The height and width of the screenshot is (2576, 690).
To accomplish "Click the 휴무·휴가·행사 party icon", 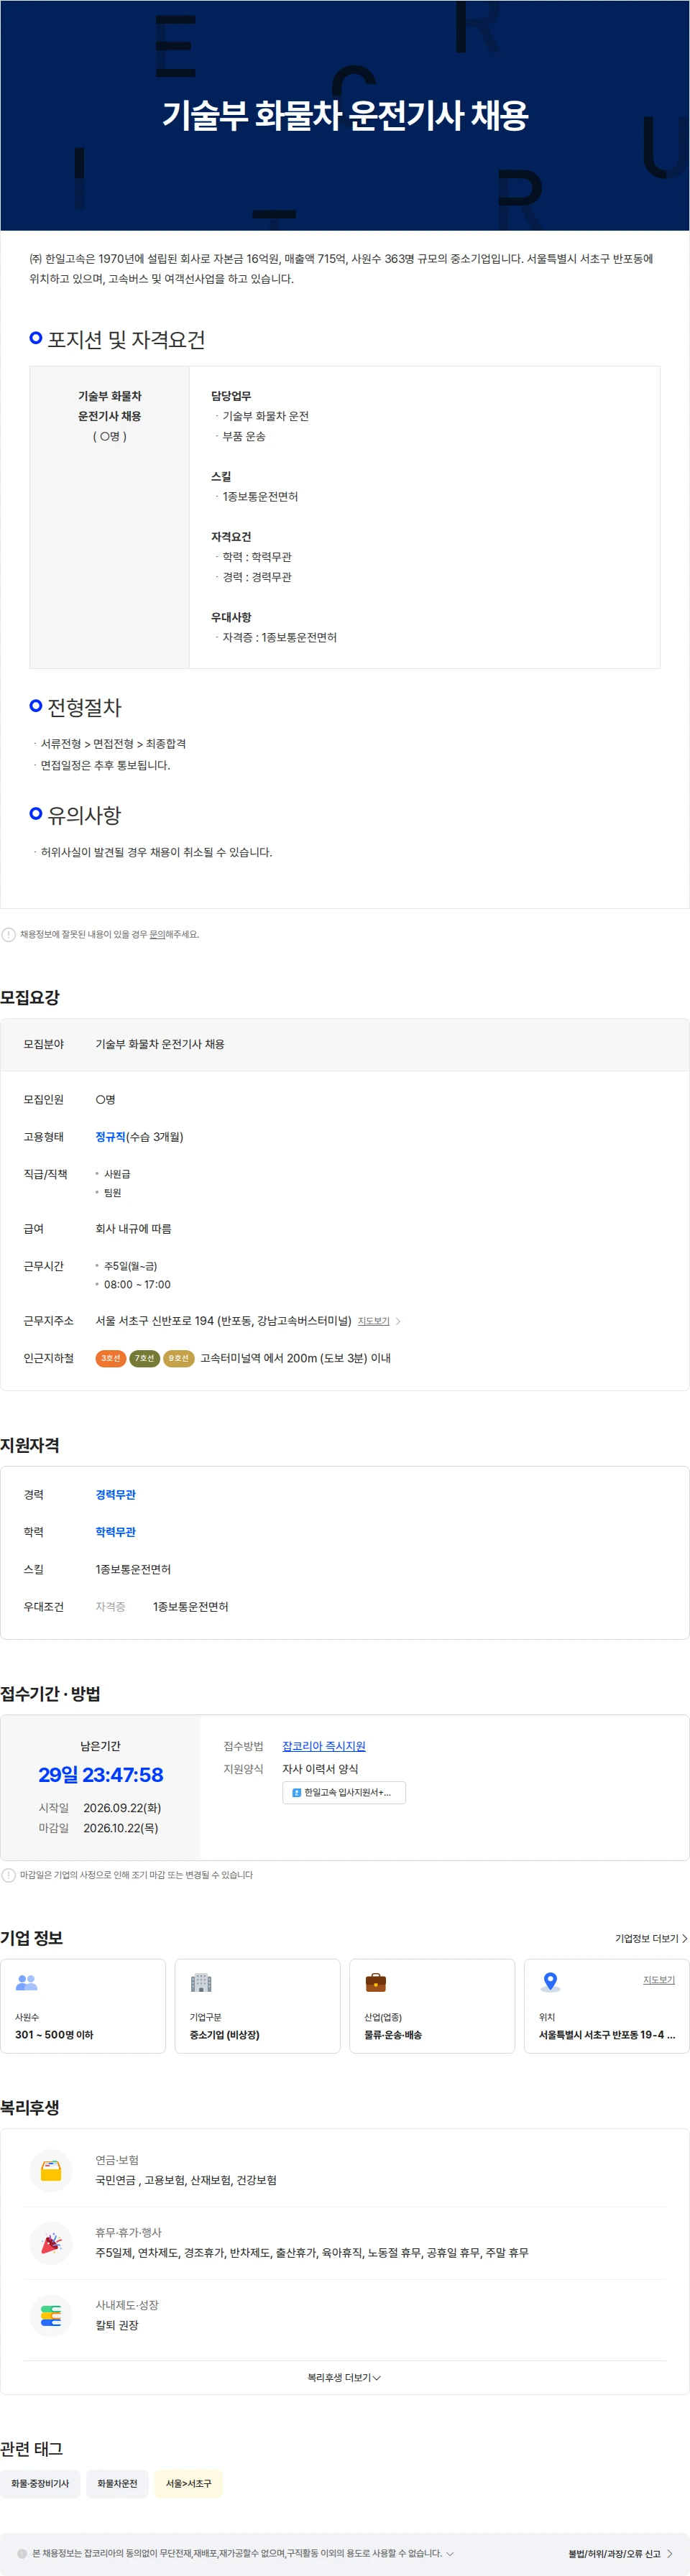I will tap(51, 2243).
